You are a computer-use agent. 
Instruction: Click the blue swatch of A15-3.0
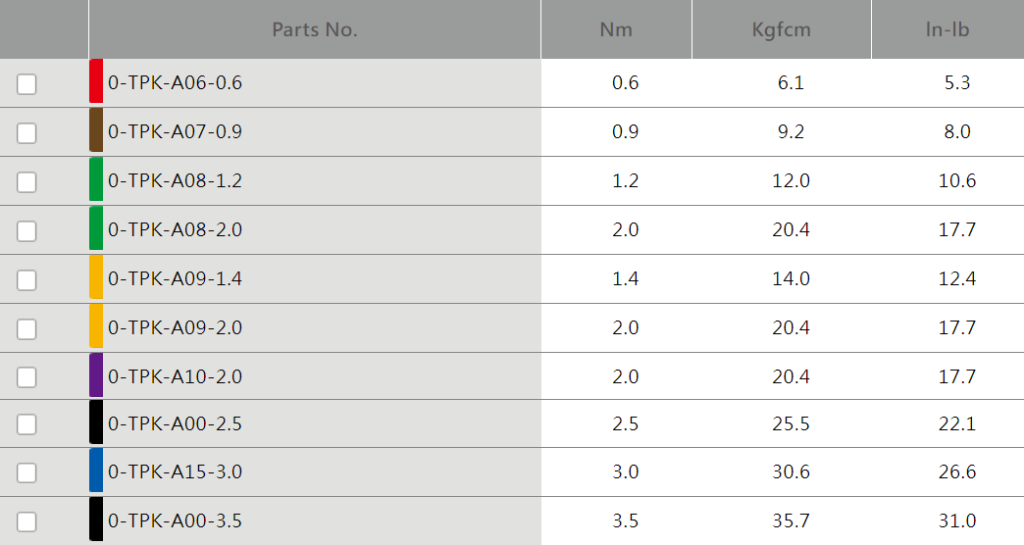(x=96, y=470)
